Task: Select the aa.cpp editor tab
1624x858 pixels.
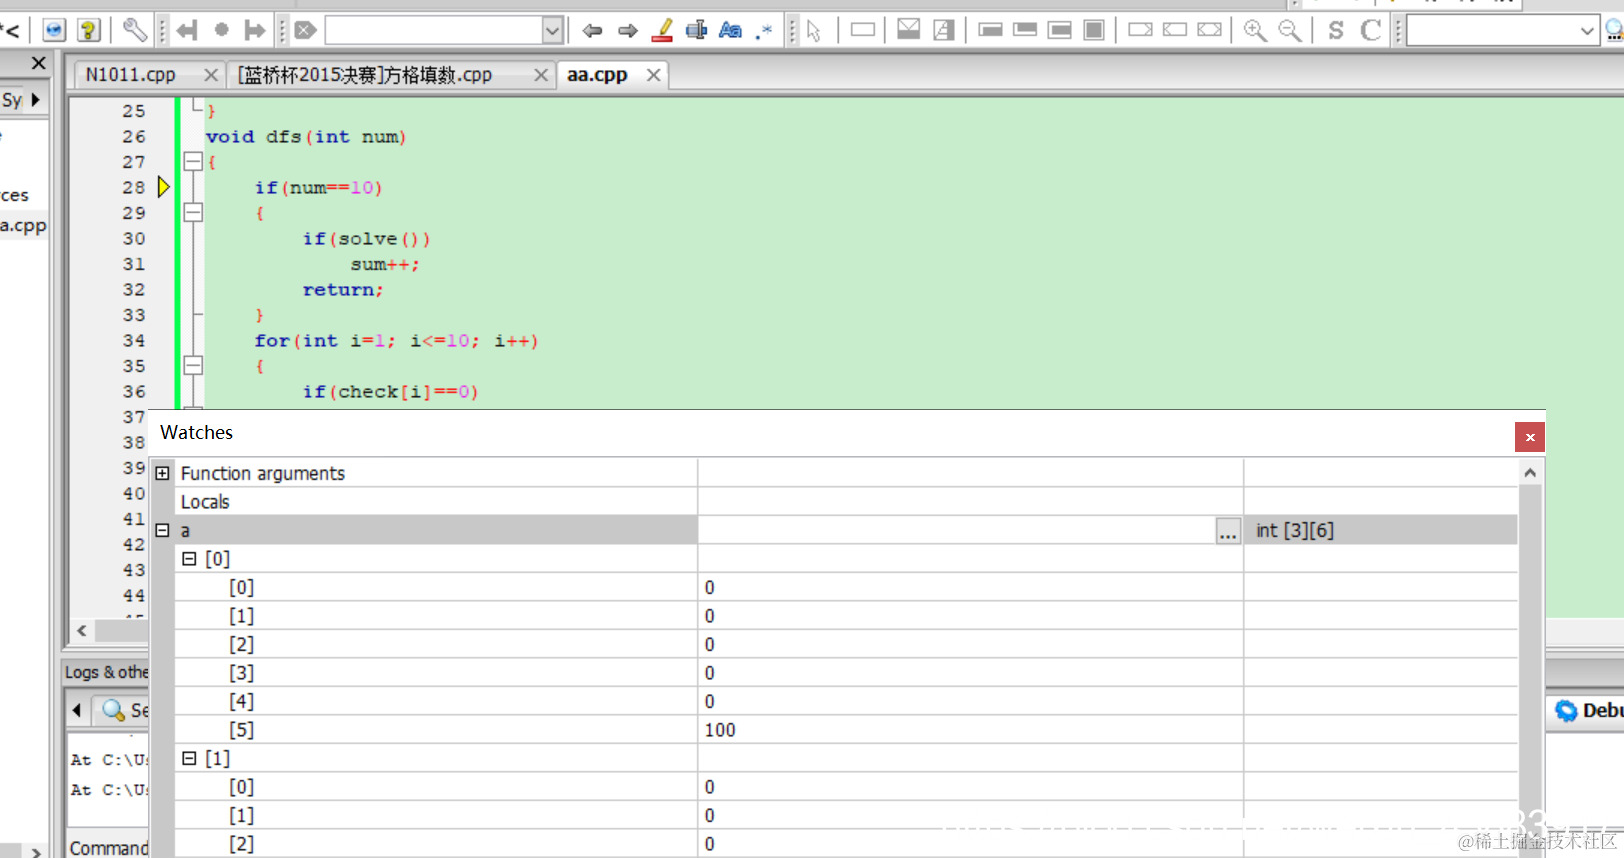Action: coord(597,75)
